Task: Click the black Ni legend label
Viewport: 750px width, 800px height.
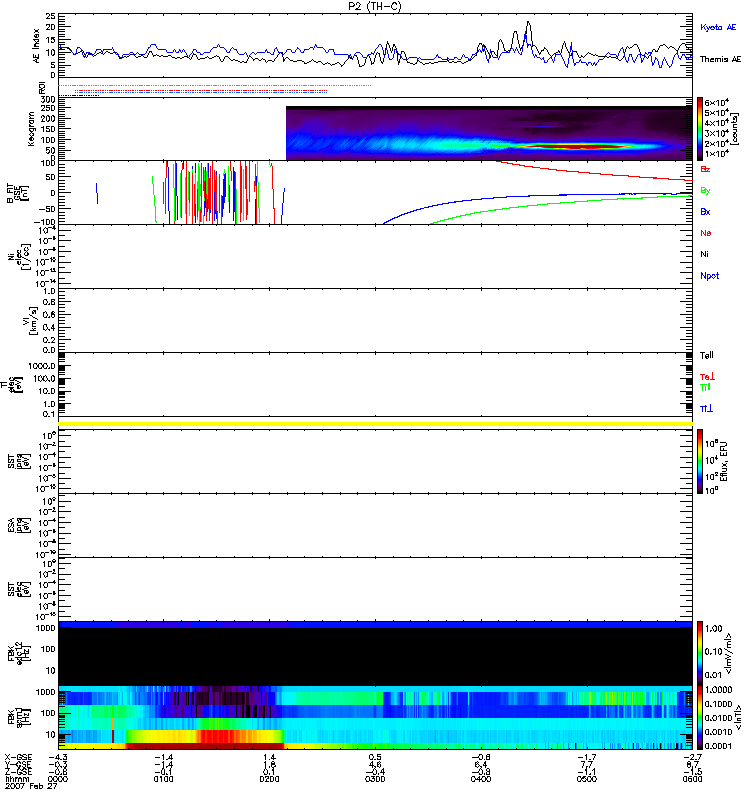Action: tap(704, 254)
